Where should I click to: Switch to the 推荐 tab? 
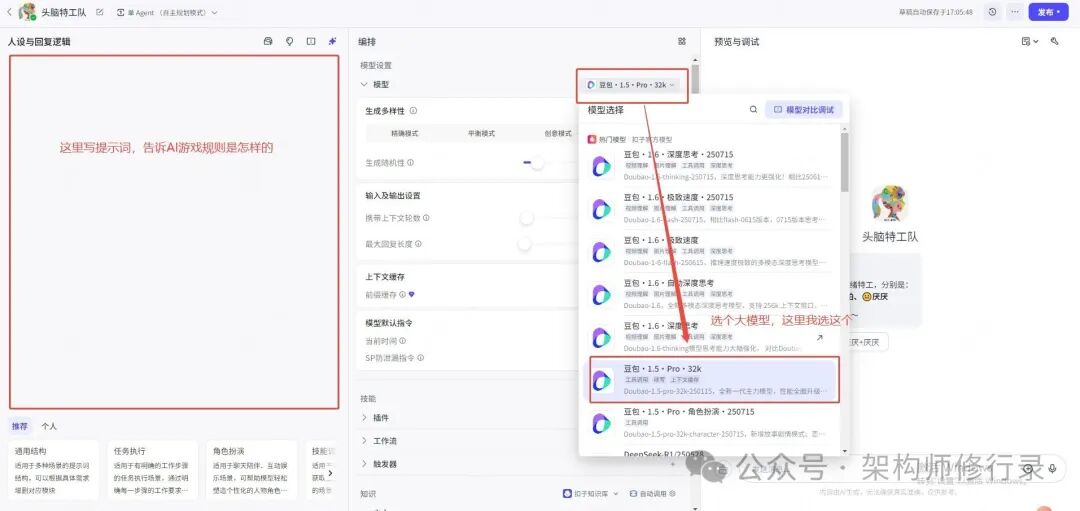tap(20, 426)
